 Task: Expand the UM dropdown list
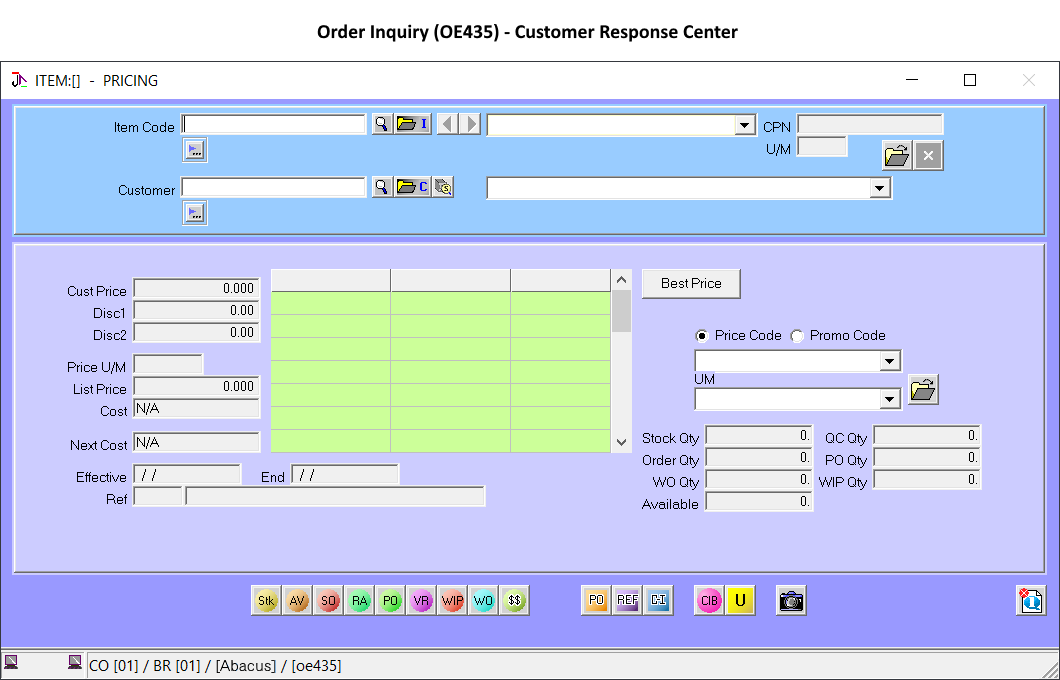point(889,398)
